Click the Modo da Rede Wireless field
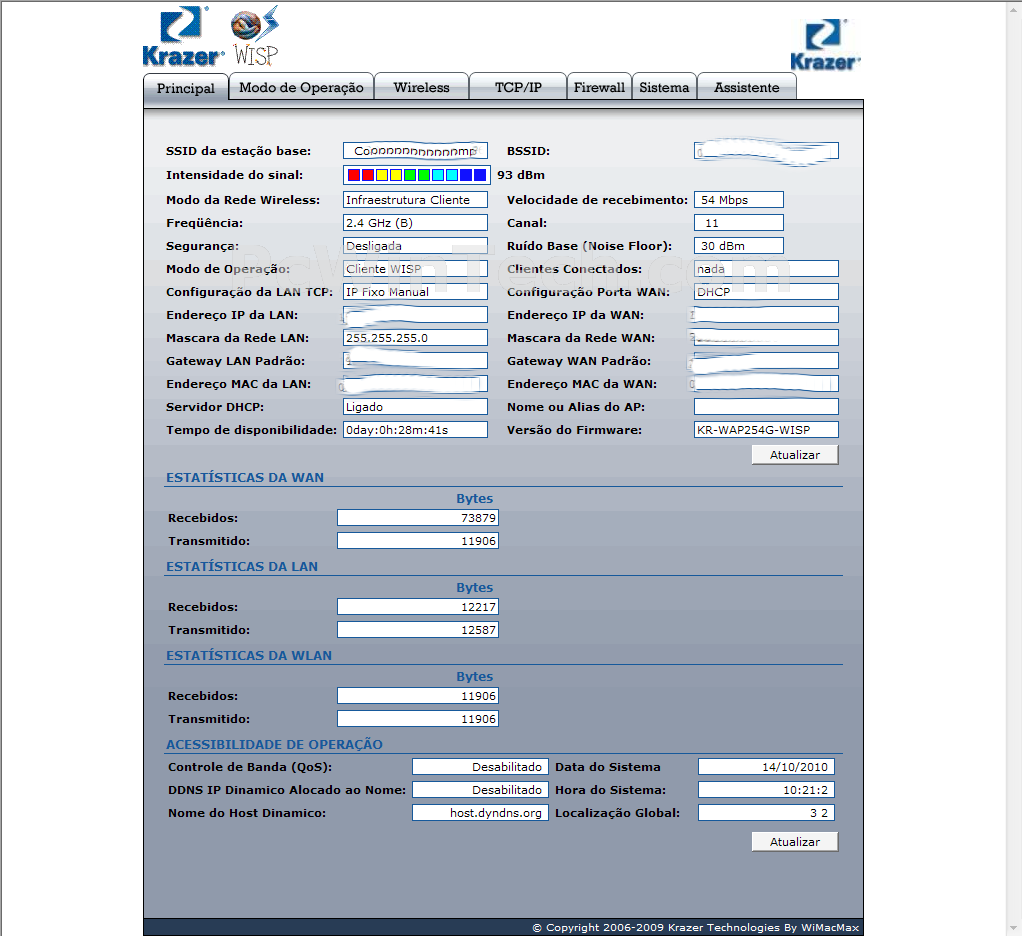This screenshot has height=936, width=1022. [x=415, y=199]
